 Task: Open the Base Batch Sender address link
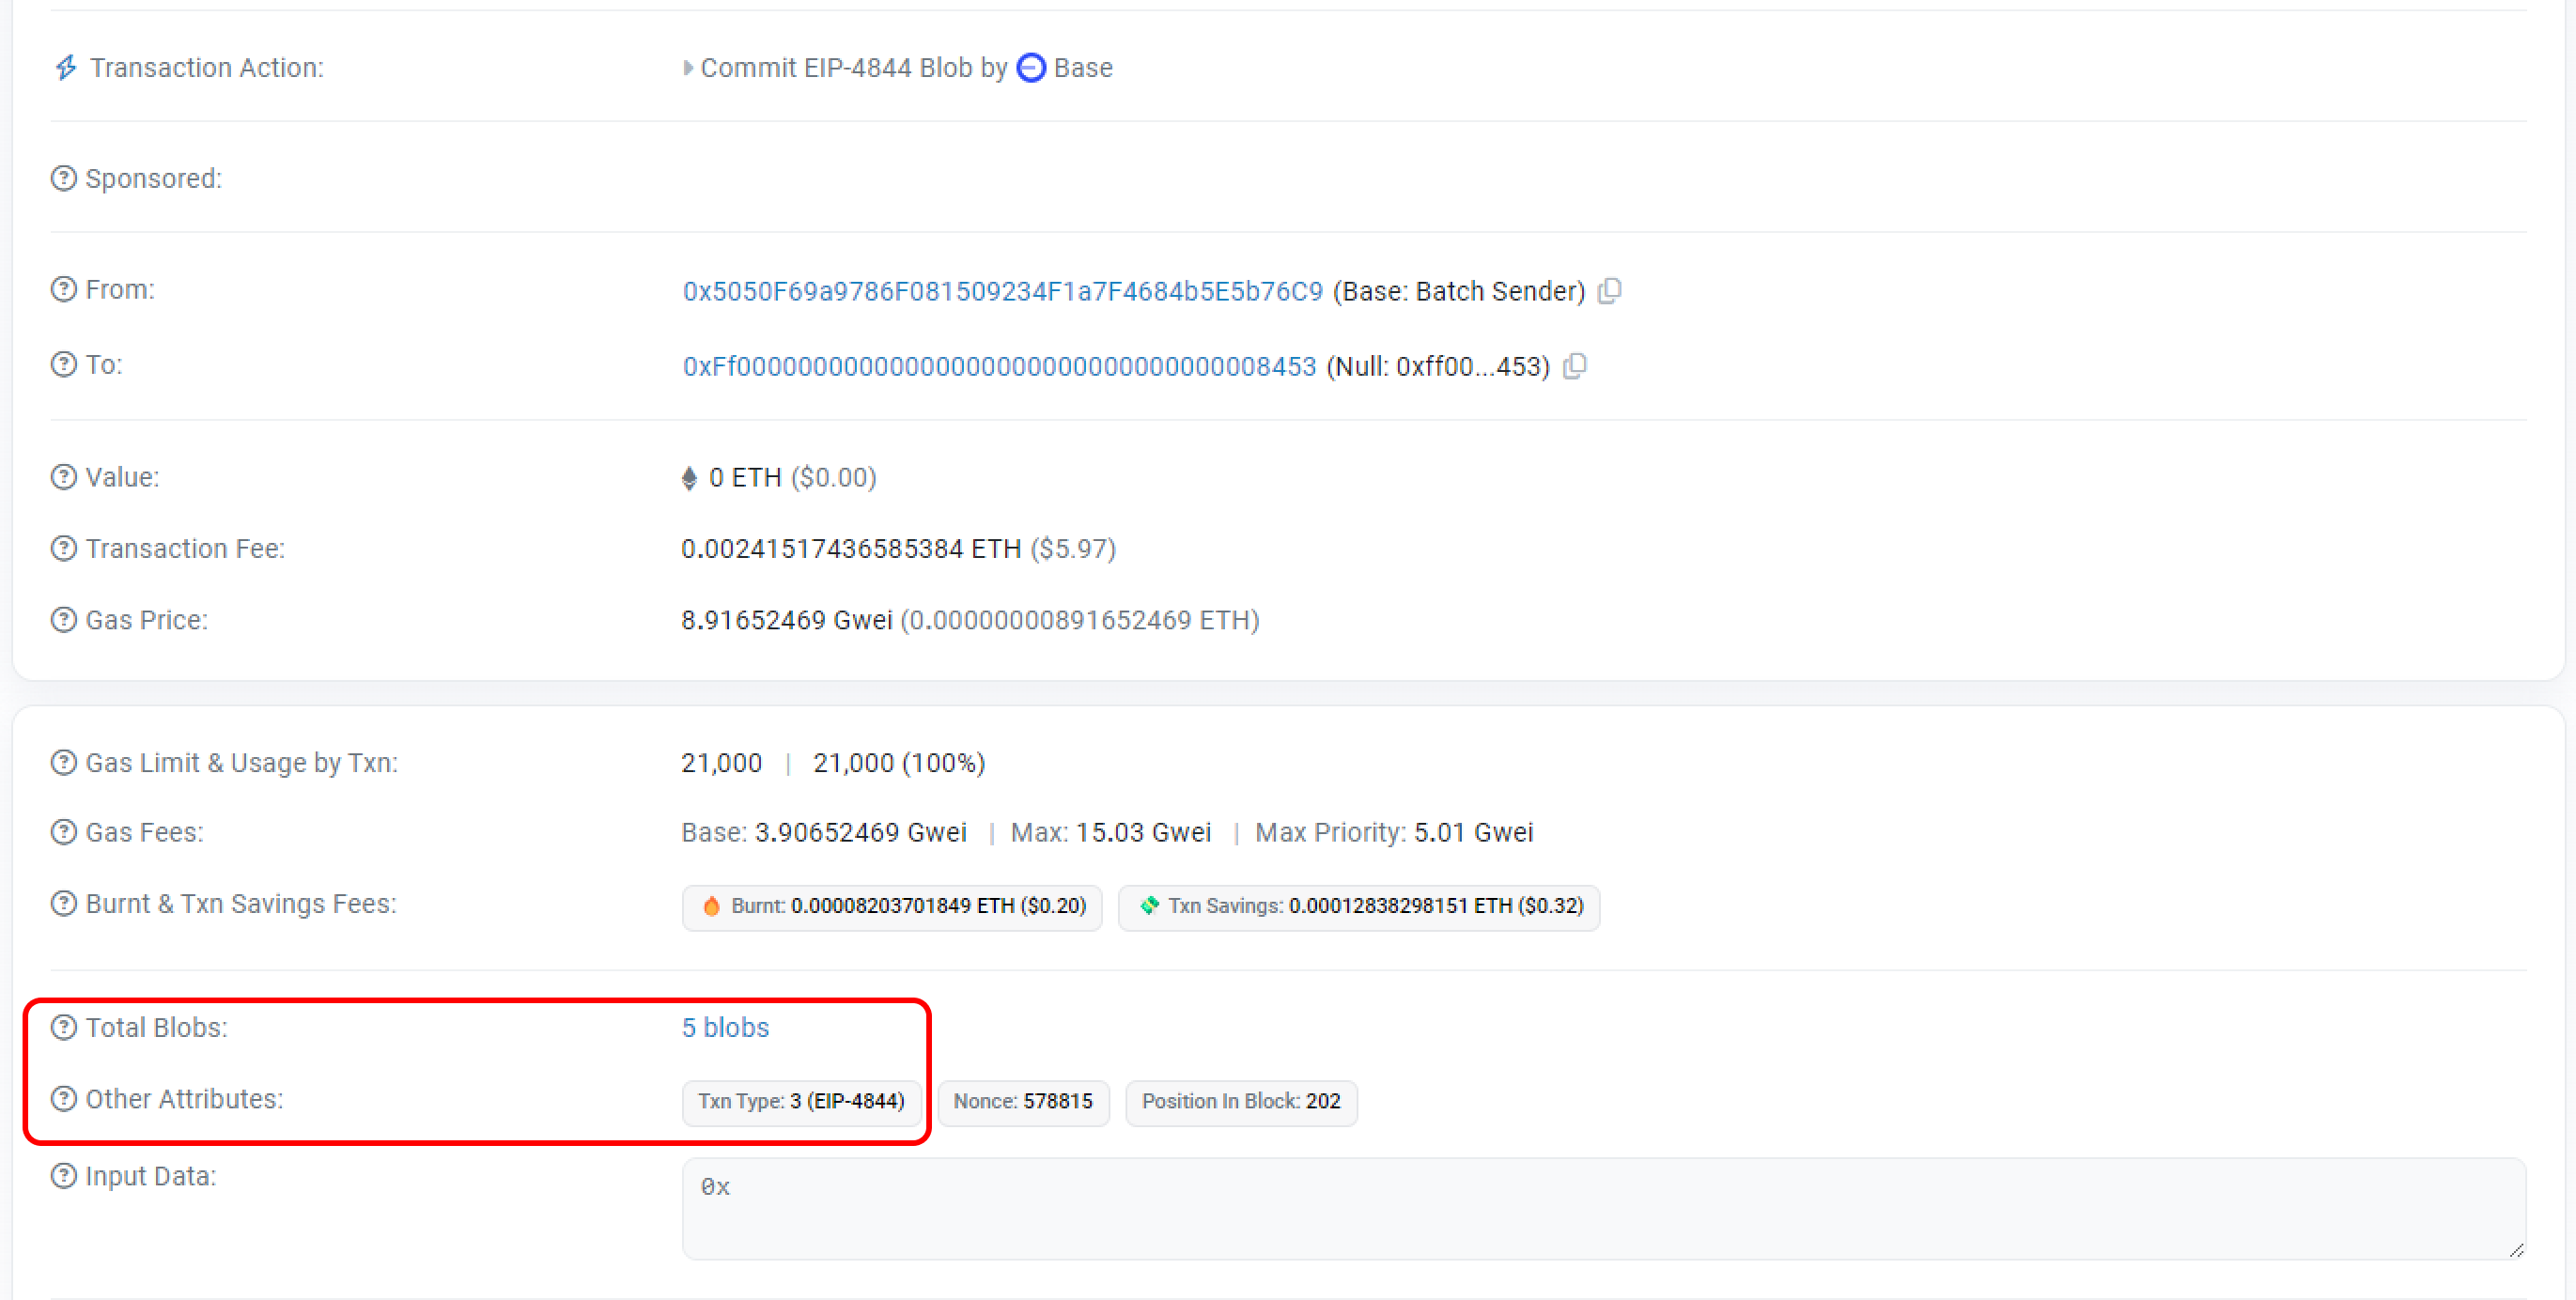[x=1002, y=291]
